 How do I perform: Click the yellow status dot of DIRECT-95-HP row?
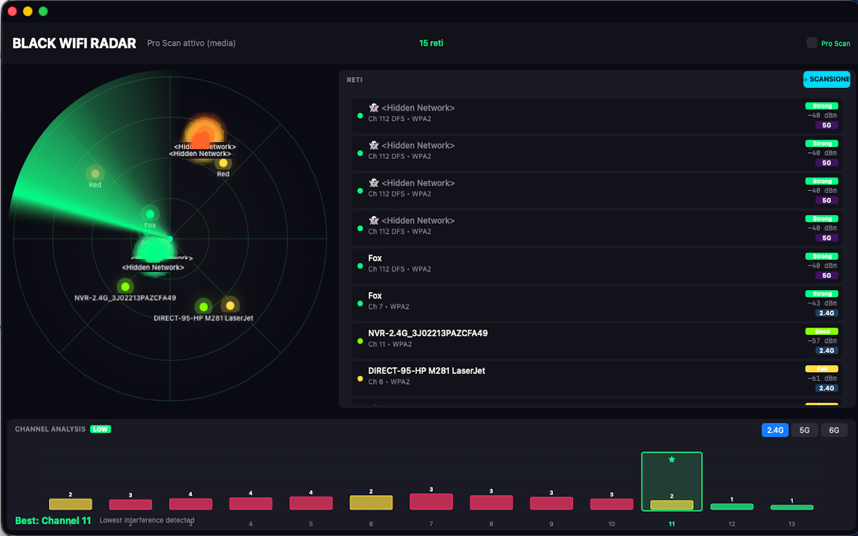point(360,378)
